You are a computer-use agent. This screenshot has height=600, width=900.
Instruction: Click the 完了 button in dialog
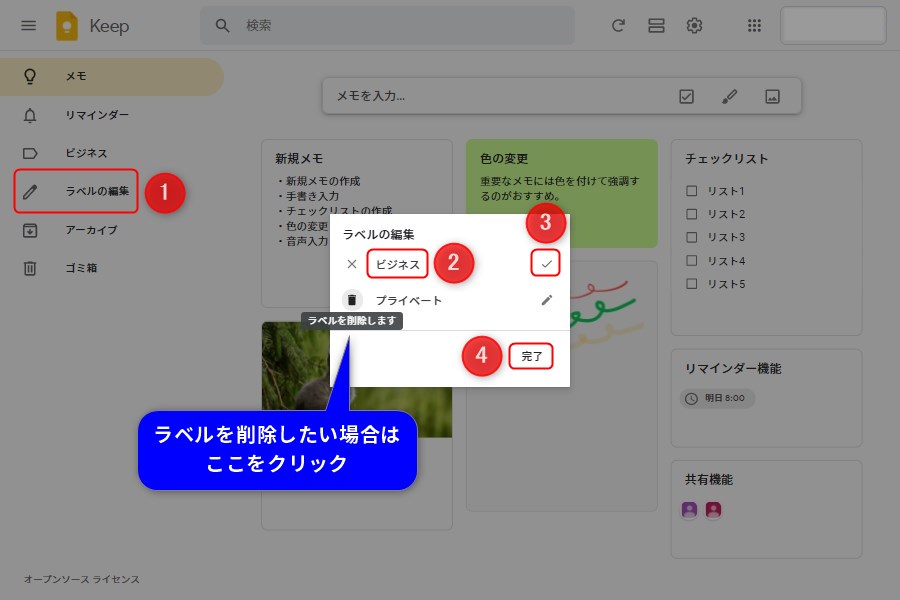pos(531,356)
